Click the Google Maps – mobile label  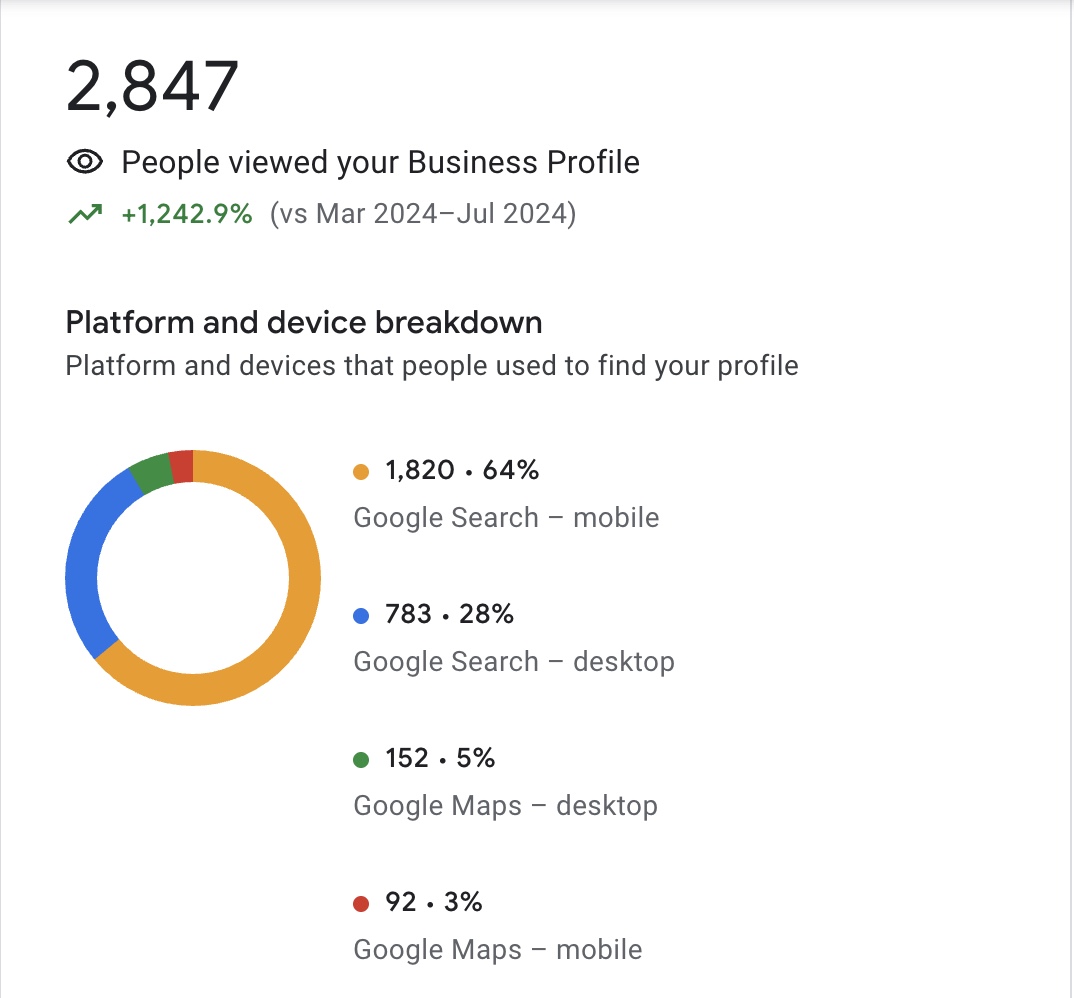click(x=498, y=950)
